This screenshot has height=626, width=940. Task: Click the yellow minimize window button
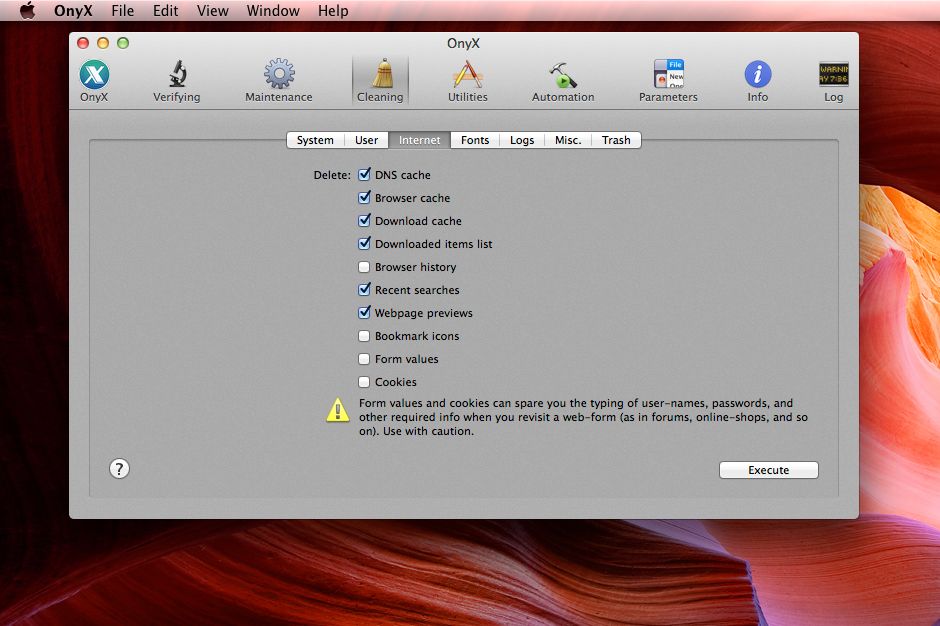pos(103,43)
